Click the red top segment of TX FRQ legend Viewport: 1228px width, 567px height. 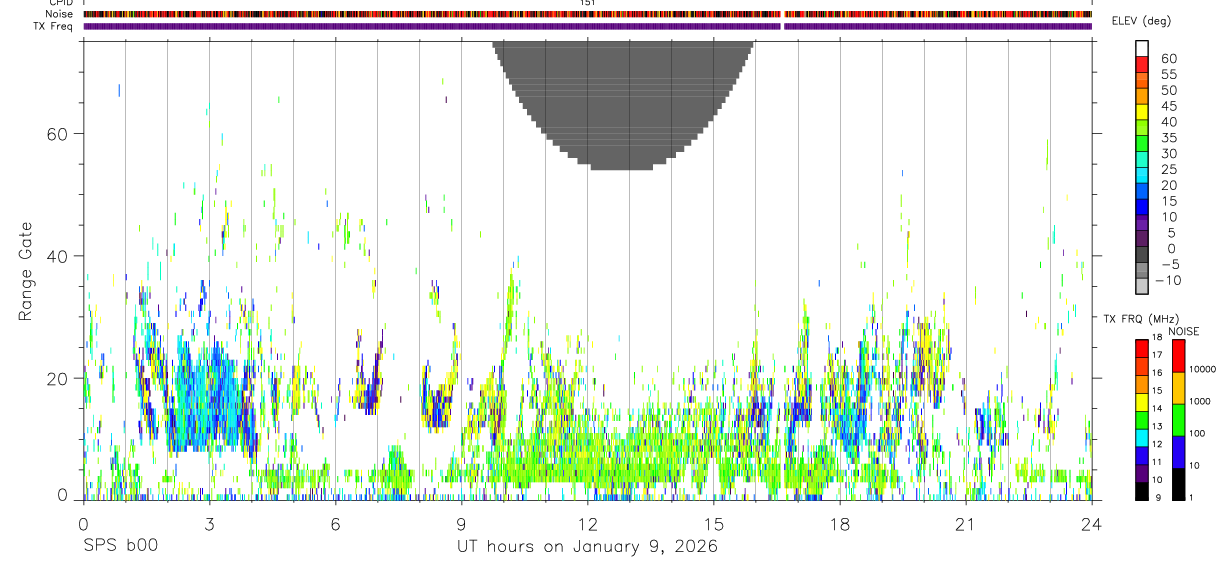coord(1141,348)
